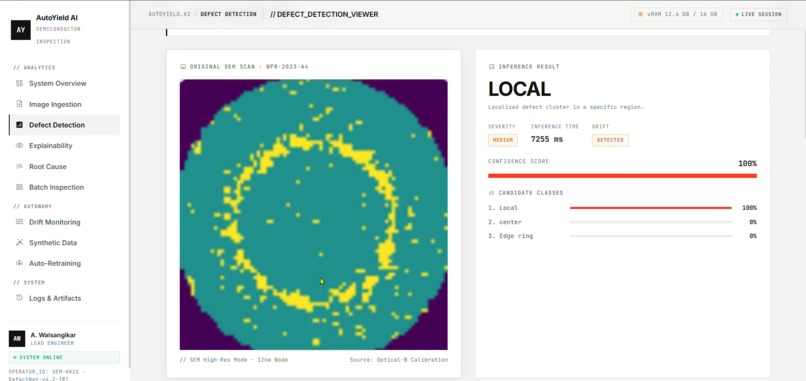
Task: Click the '3. Edge ring' class label
Action: [510, 236]
